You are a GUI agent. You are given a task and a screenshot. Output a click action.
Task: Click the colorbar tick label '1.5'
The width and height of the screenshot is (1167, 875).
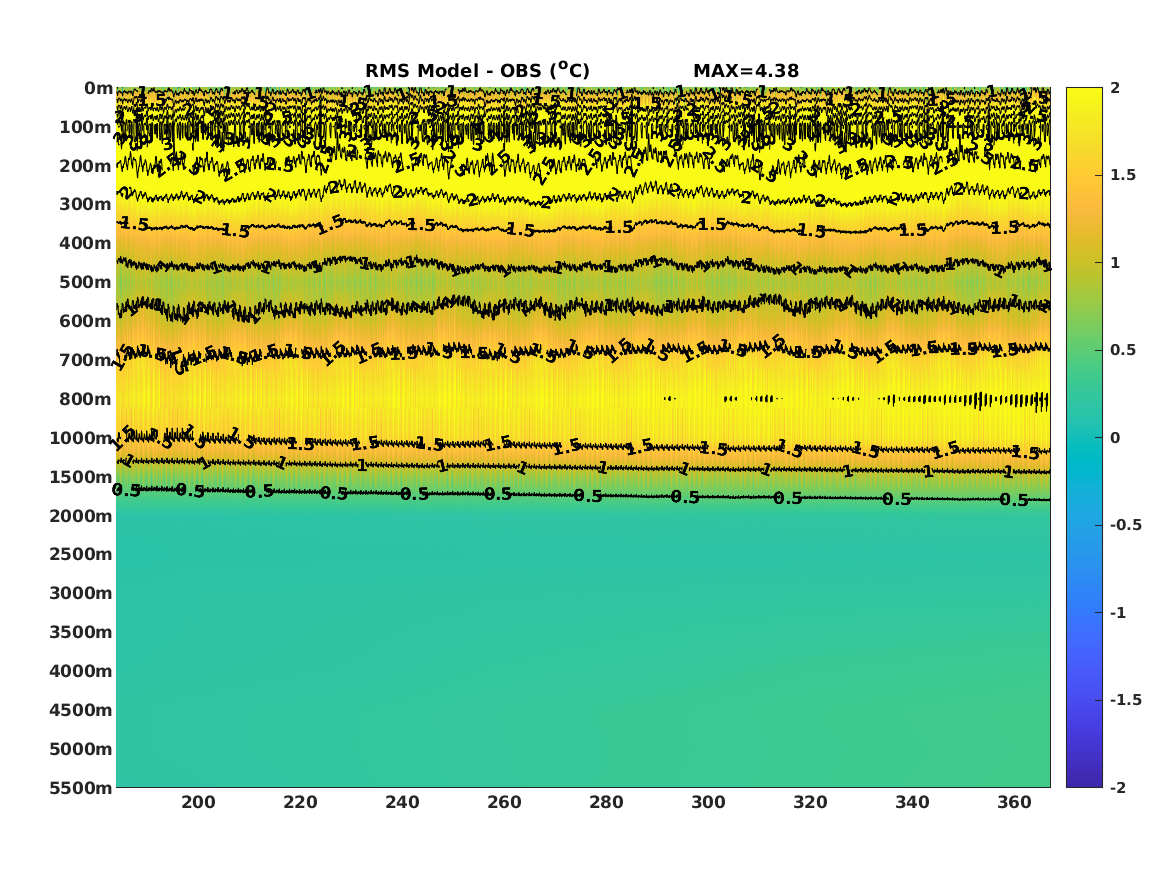1123,175
